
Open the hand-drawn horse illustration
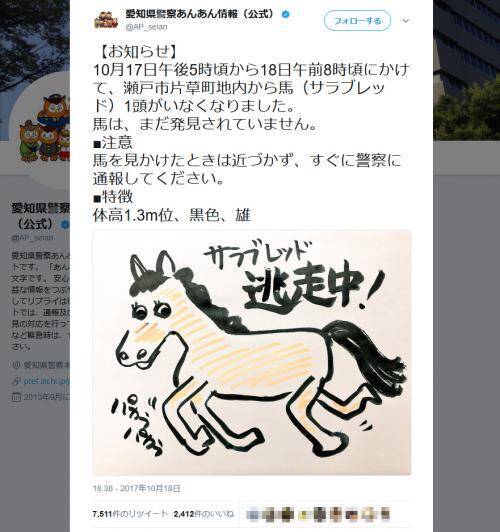(252, 353)
